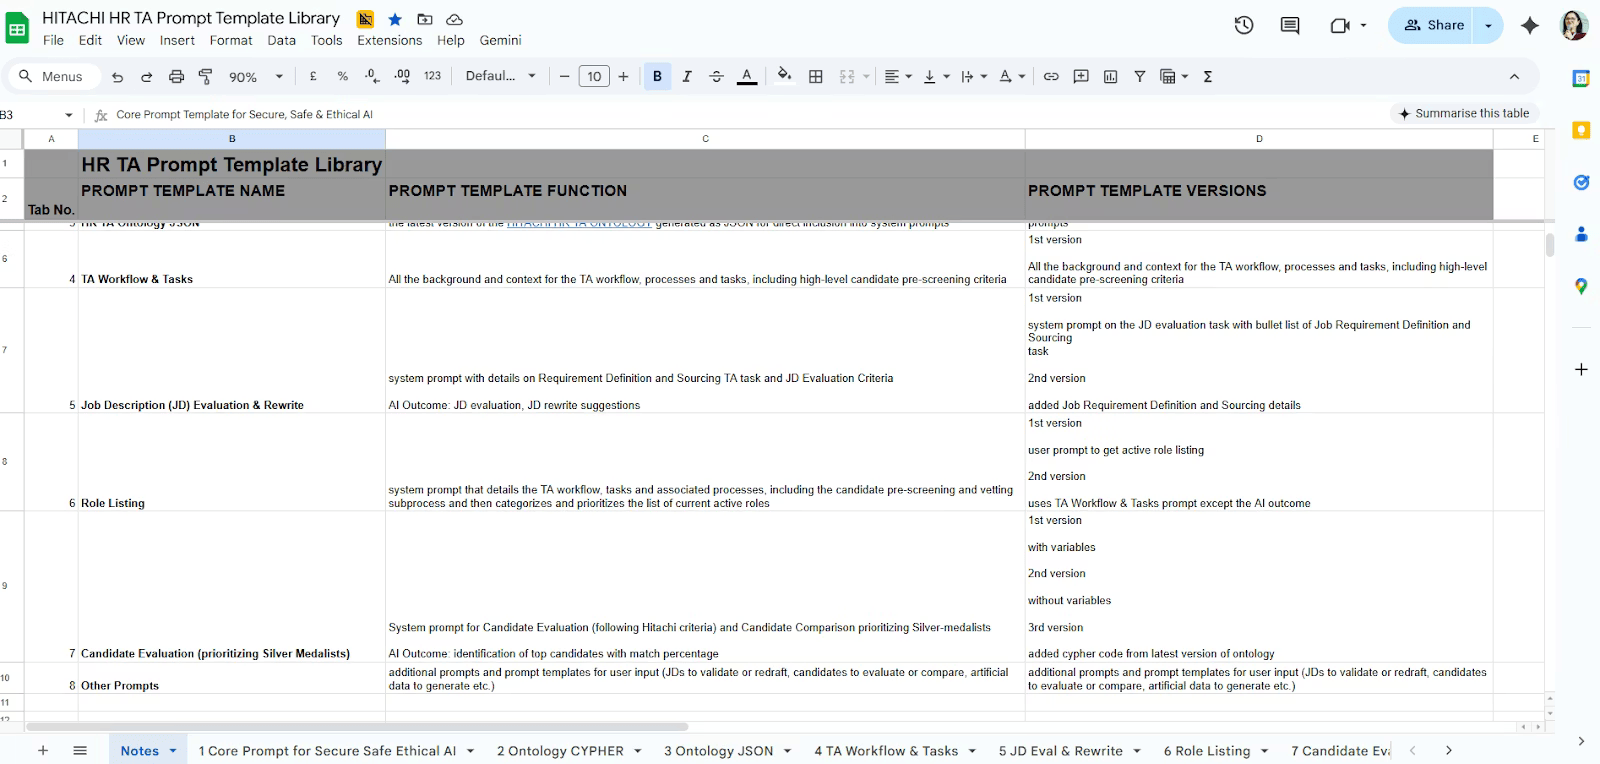This screenshot has width=1600, height=764.
Task: Add a new sheet plus button
Action: pos(42,750)
